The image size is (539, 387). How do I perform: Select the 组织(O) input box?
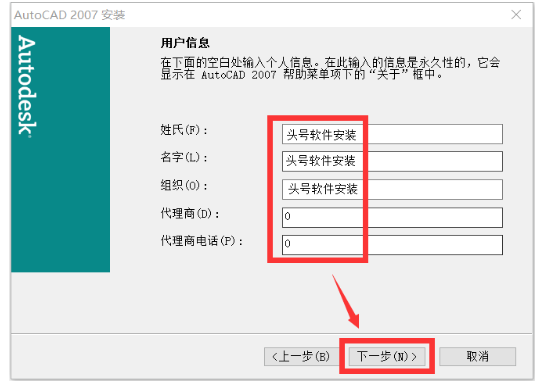(x=392, y=189)
